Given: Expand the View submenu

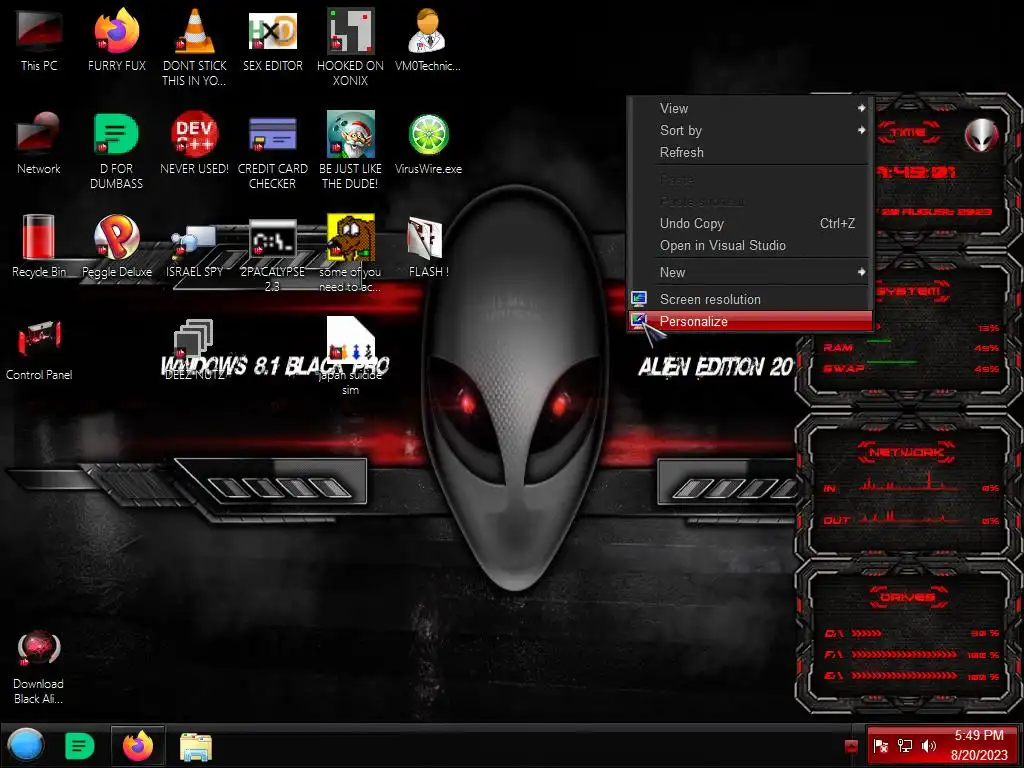Looking at the screenshot, I should pos(750,108).
